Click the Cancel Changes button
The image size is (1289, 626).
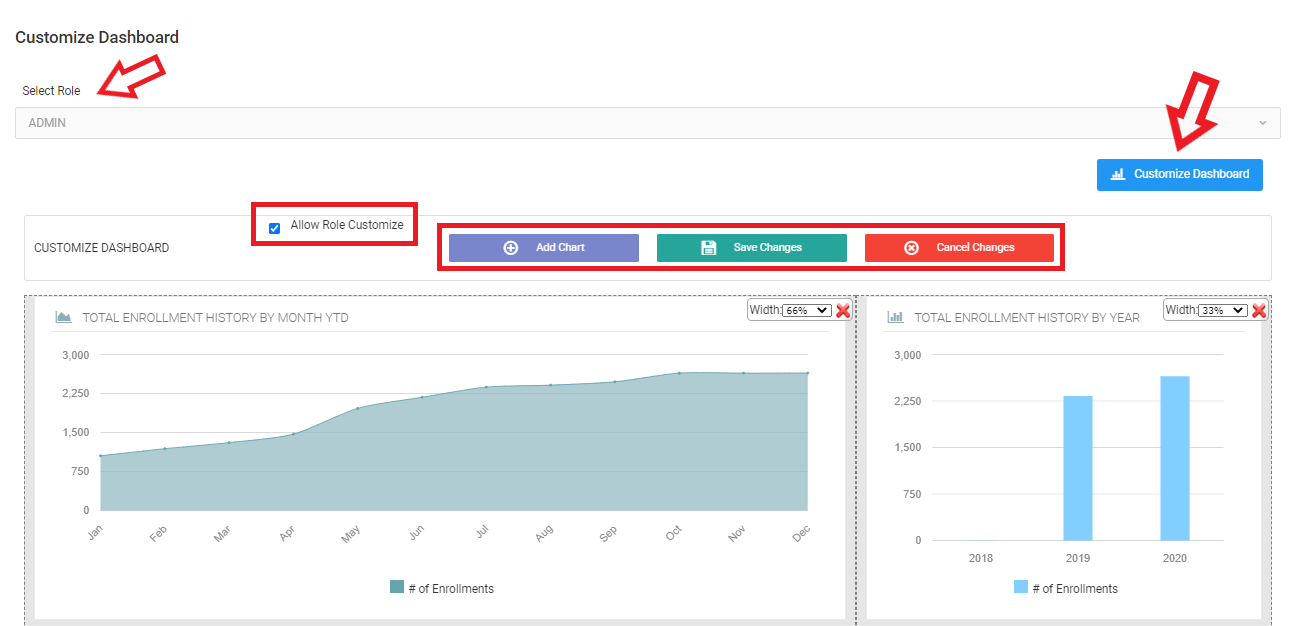tap(959, 248)
